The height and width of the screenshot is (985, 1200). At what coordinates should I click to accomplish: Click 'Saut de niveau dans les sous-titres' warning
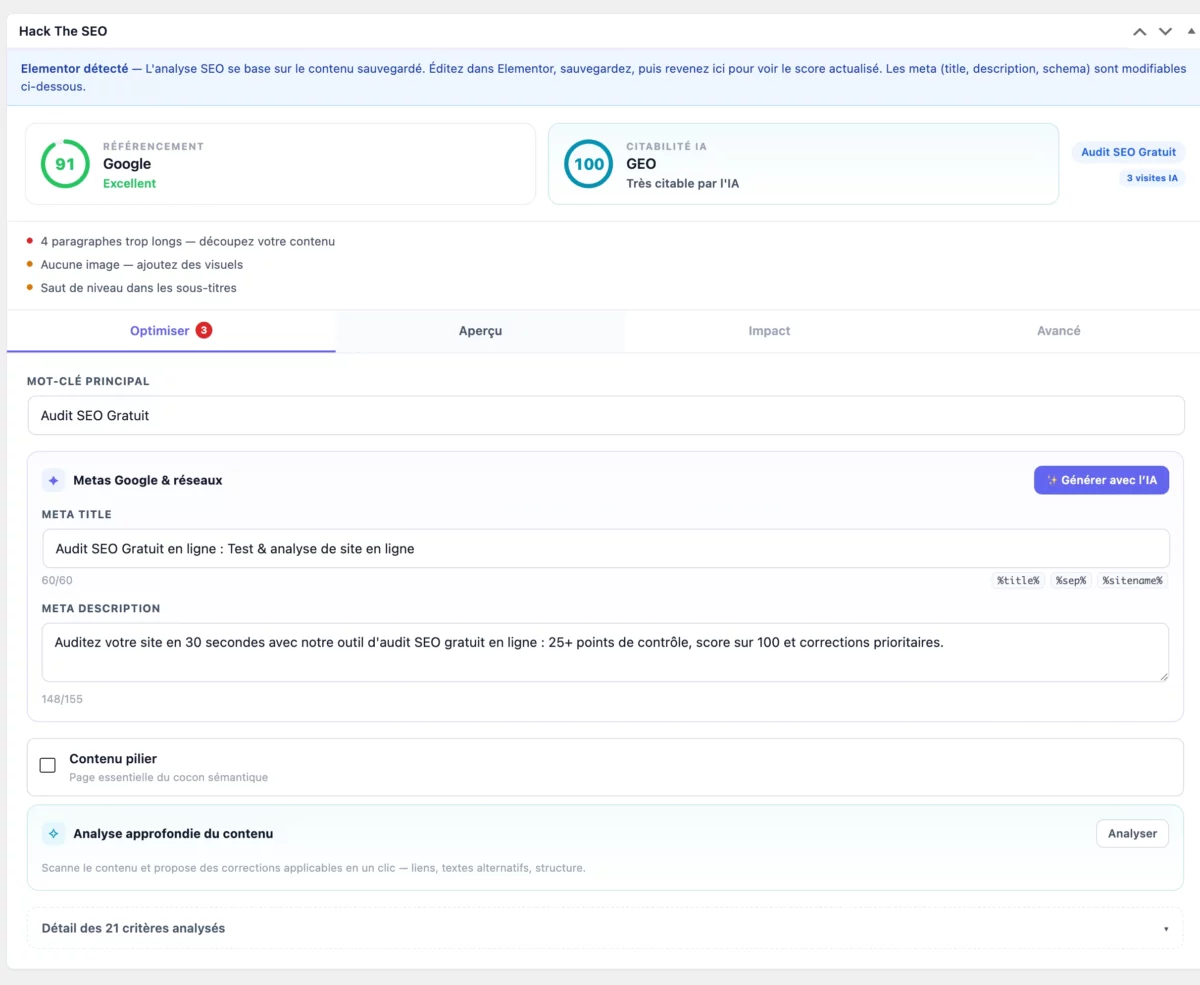138,288
